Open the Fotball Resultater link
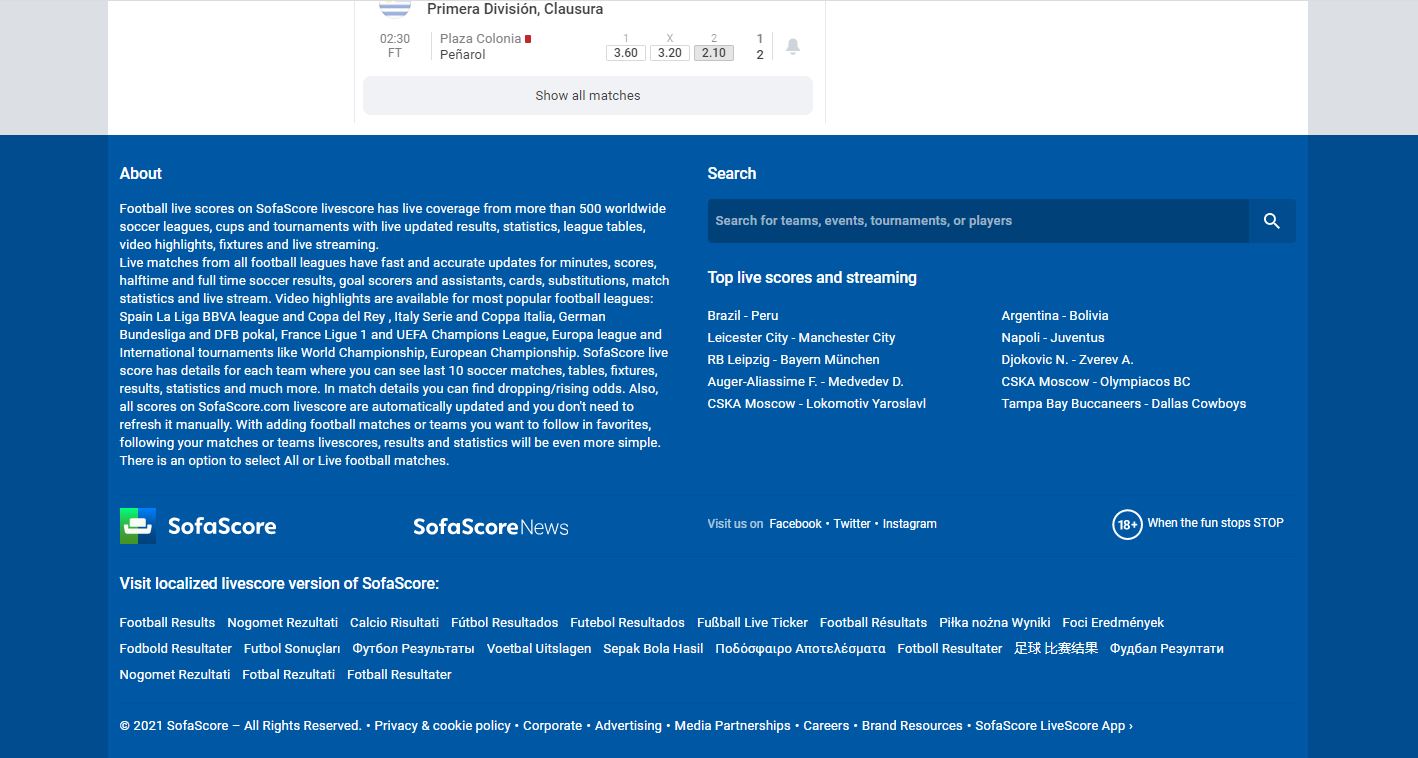Screen dimensions: 1418x758 tap(399, 675)
